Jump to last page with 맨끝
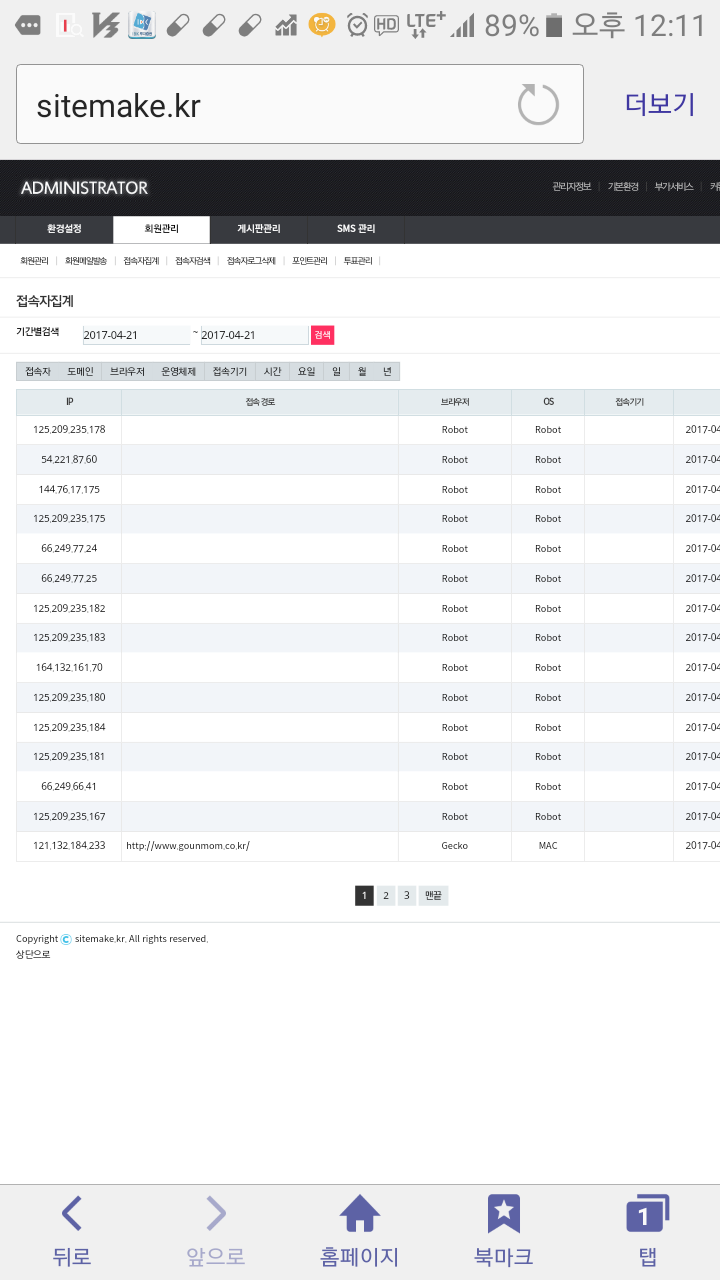 pos(433,896)
